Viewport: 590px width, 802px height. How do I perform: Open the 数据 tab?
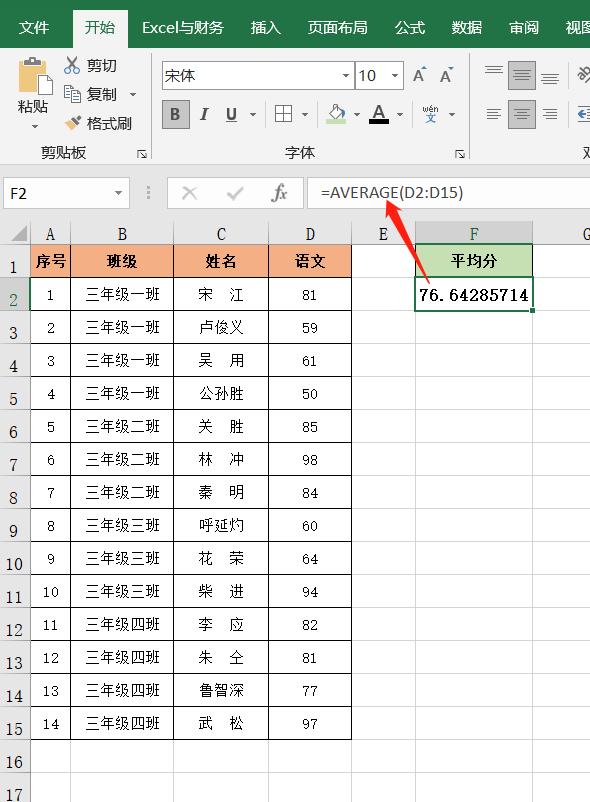pos(466,27)
